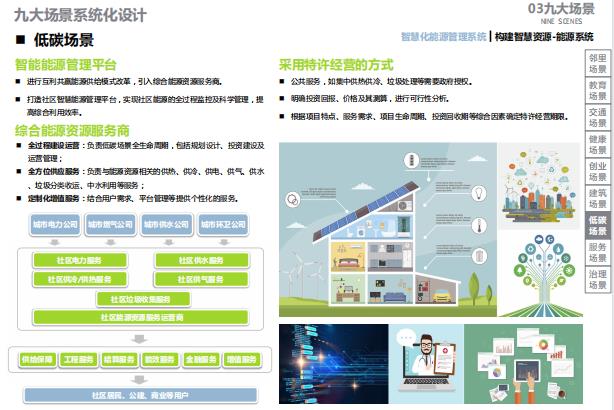Click the 智能能源管理平台 heading

(66, 65)
